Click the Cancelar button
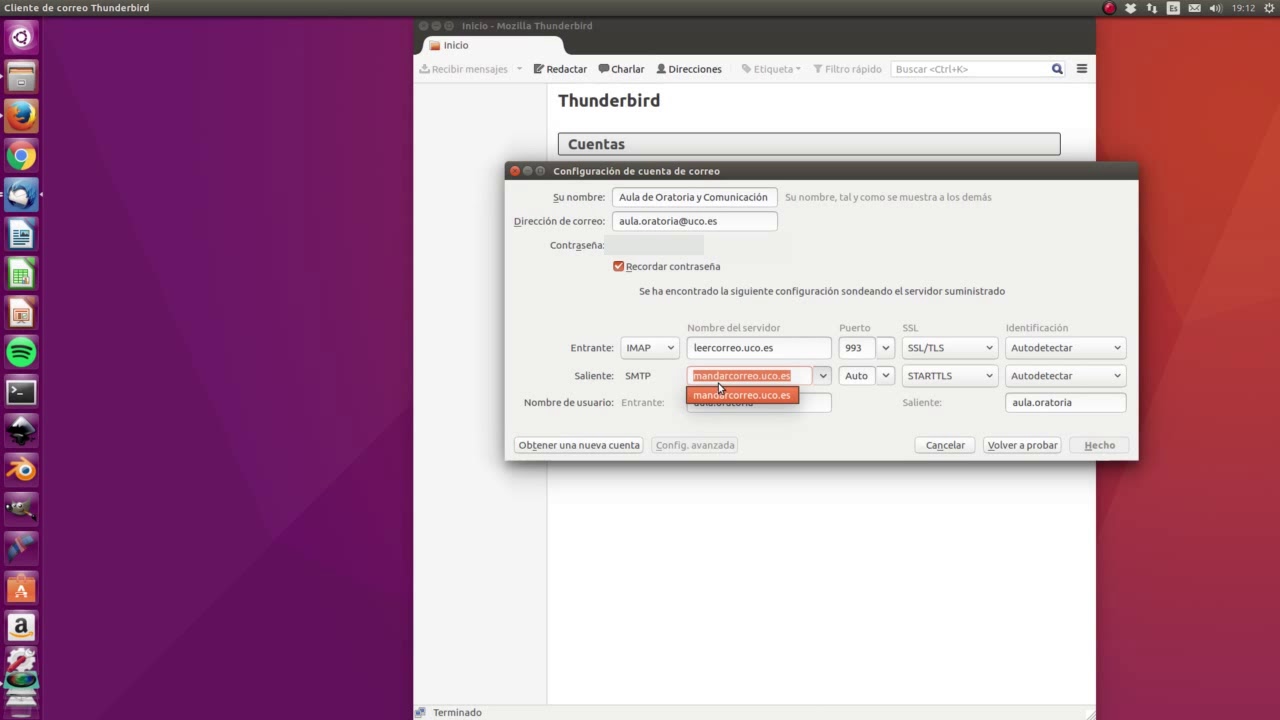Image resolution: width=1280 pixels, height=720 pixels. pos(945,445)
